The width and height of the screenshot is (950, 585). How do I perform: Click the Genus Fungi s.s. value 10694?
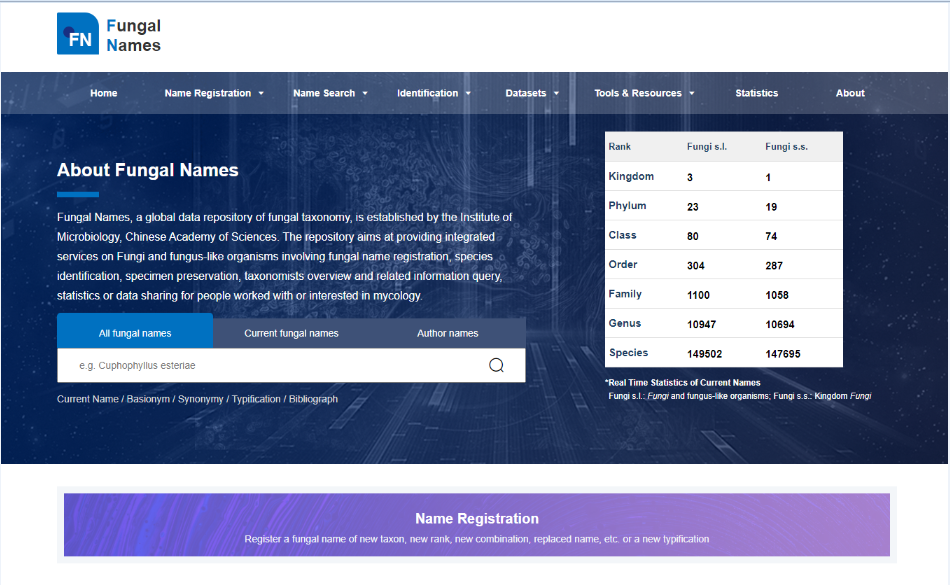[780, 325]
